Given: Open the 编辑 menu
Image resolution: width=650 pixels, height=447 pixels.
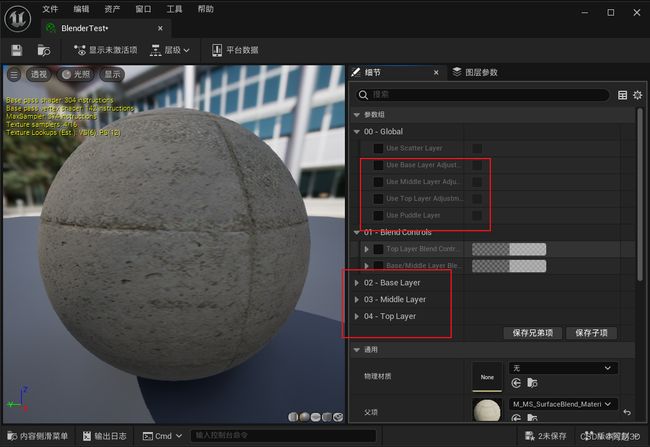Looking at the screenshot, I should (x=81, y=9).
